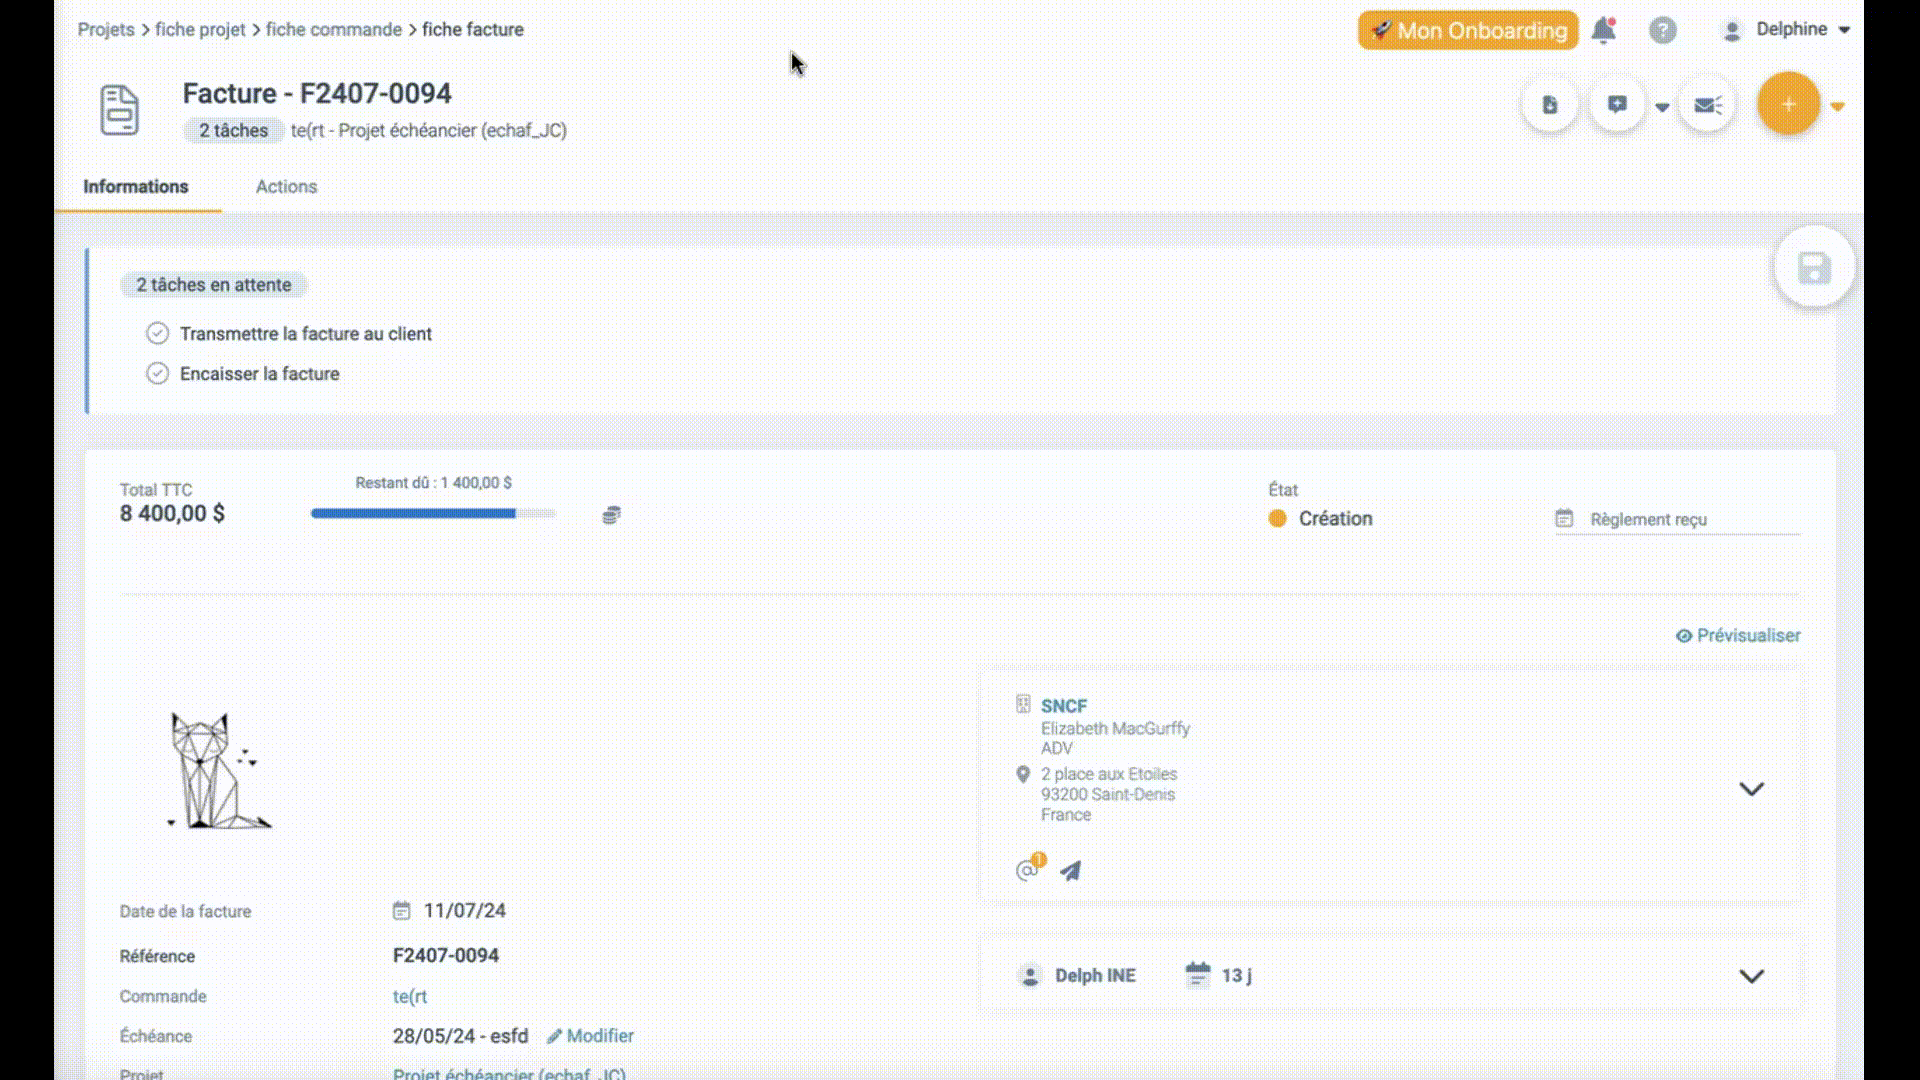Click the Prévisualiser eye link
Image resolution: width=1920 pixels, height=1080 pixels.
pos(1738,636)
